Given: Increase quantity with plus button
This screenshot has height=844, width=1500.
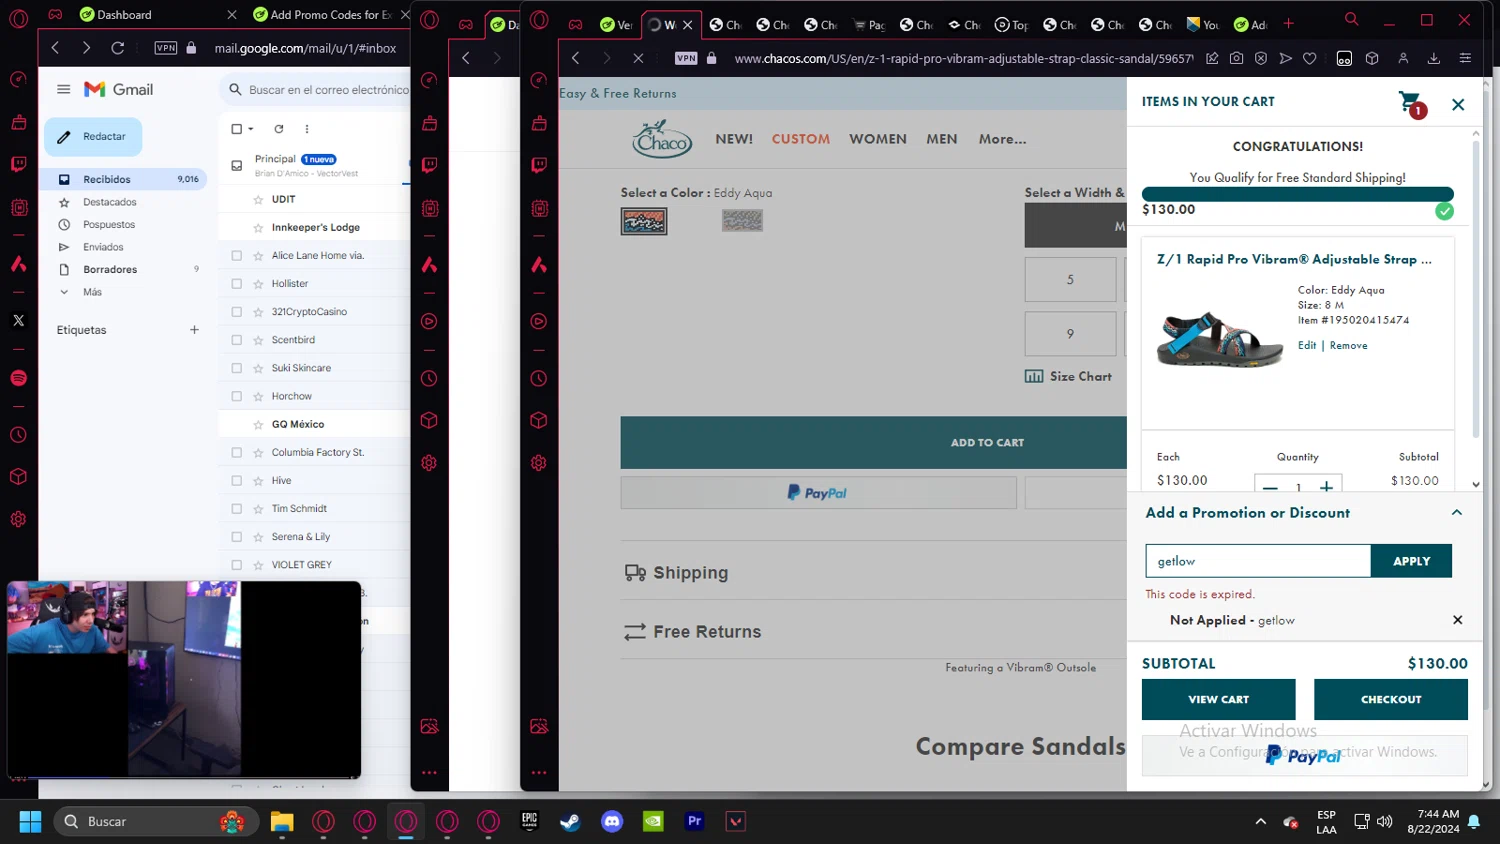Looking at the screenshot, I should [x=1326, y=486].
